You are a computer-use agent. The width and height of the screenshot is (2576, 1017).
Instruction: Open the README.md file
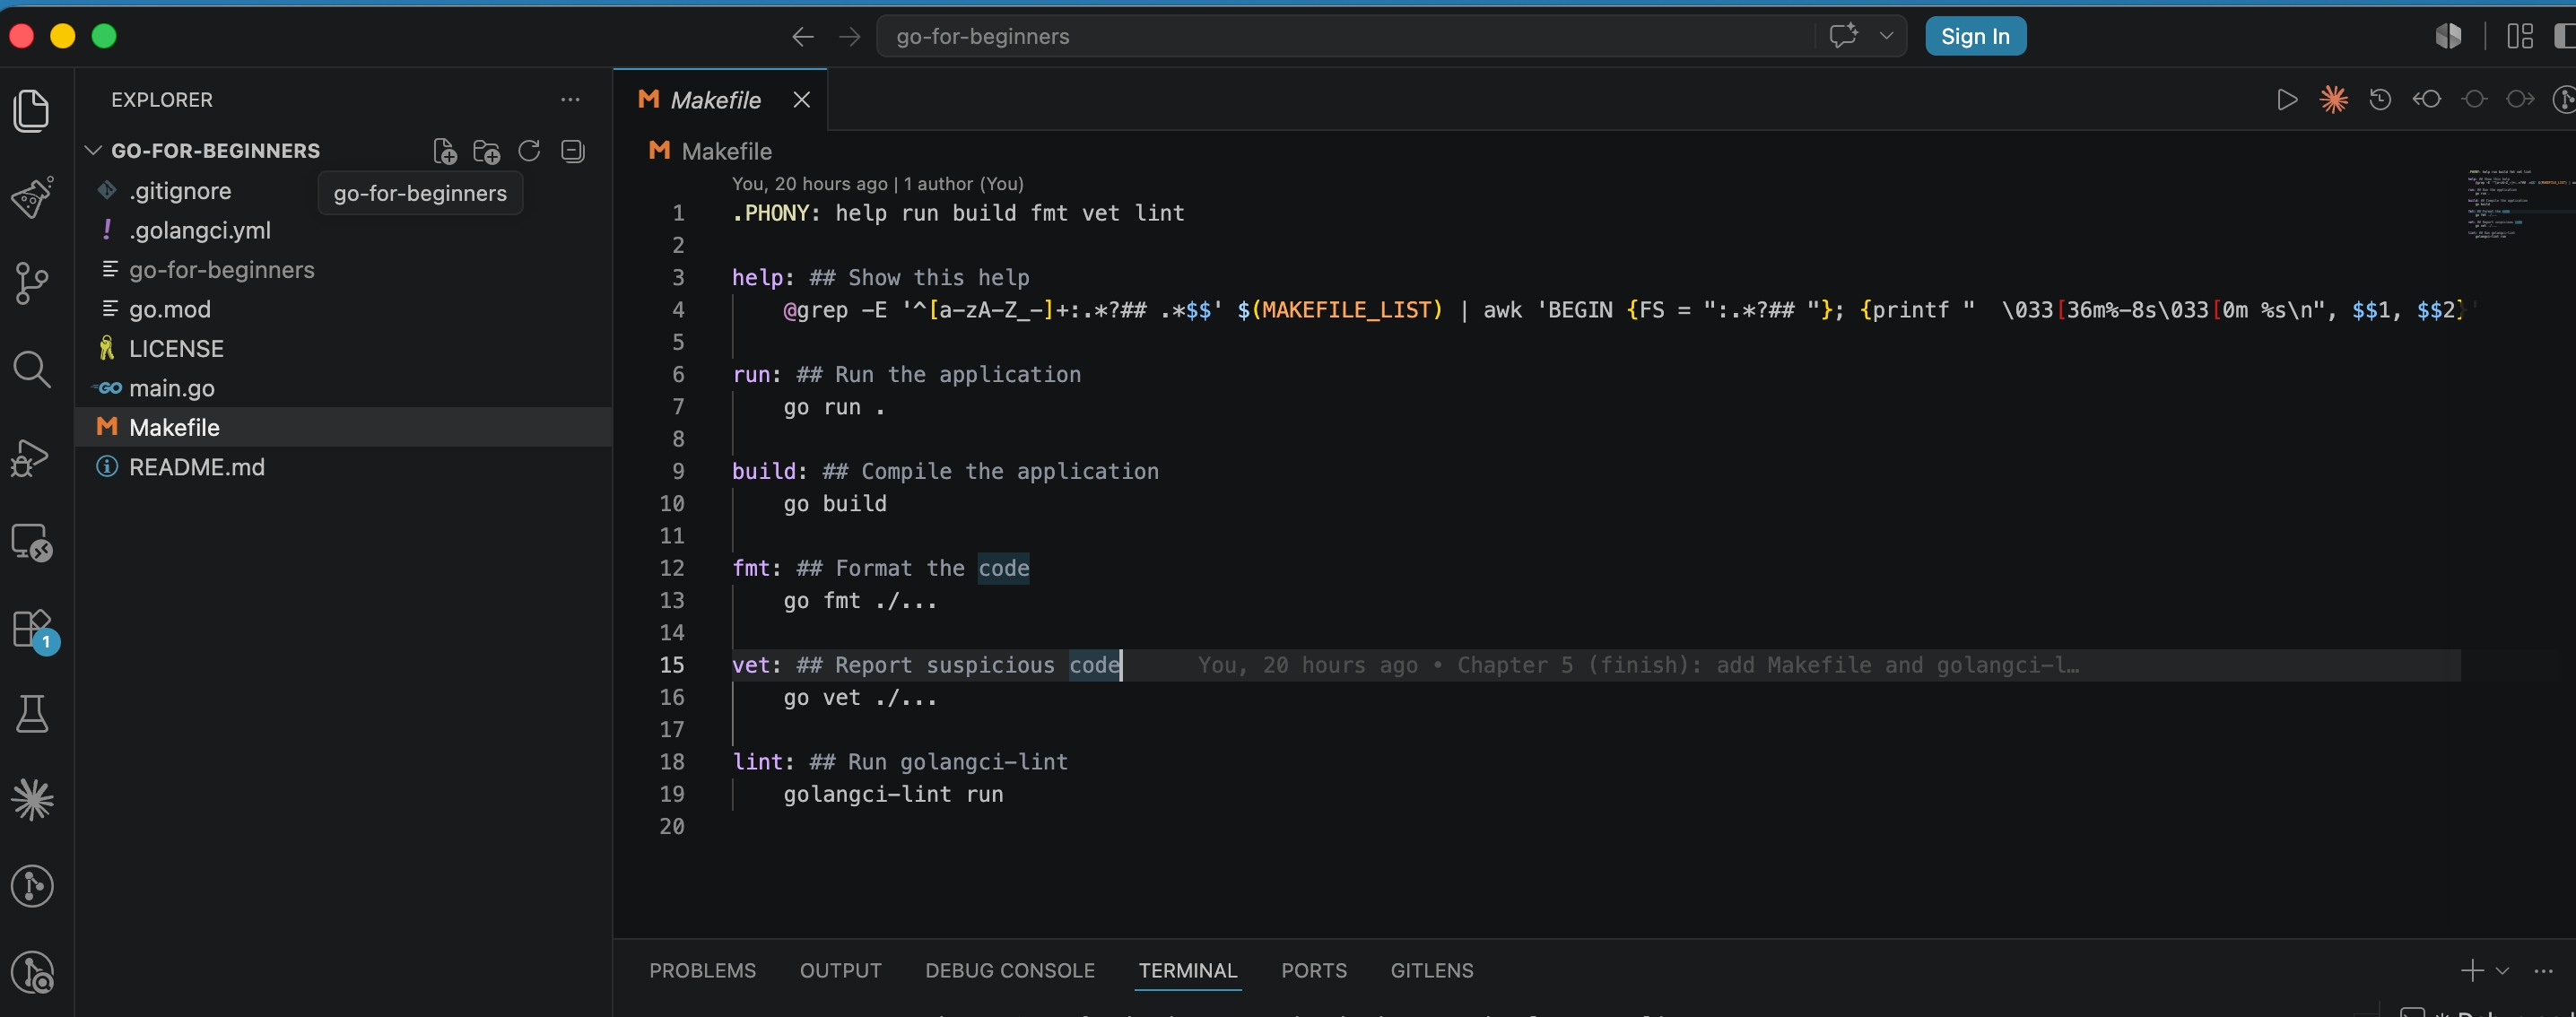343,467
